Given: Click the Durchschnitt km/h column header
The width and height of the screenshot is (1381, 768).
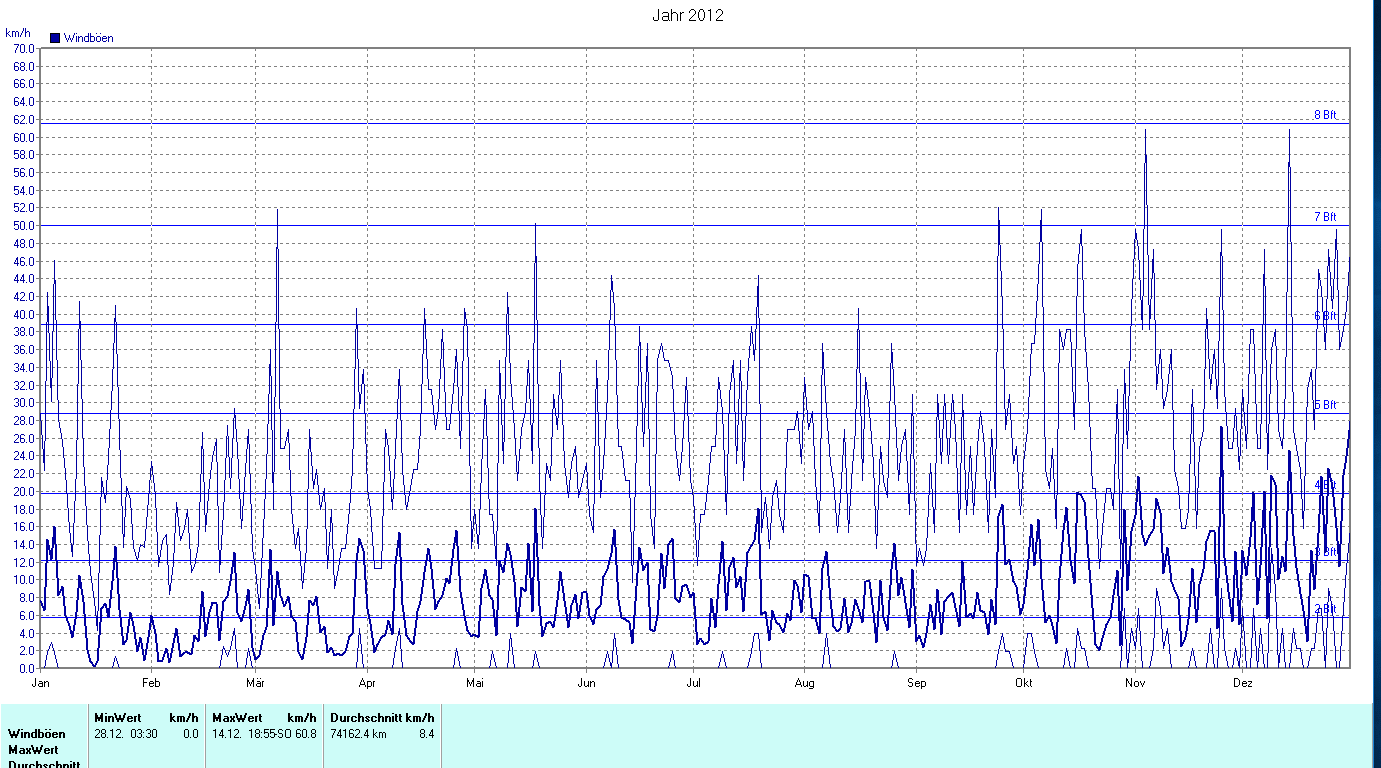Looking at the screenshot, I should (x=383, y=718).
